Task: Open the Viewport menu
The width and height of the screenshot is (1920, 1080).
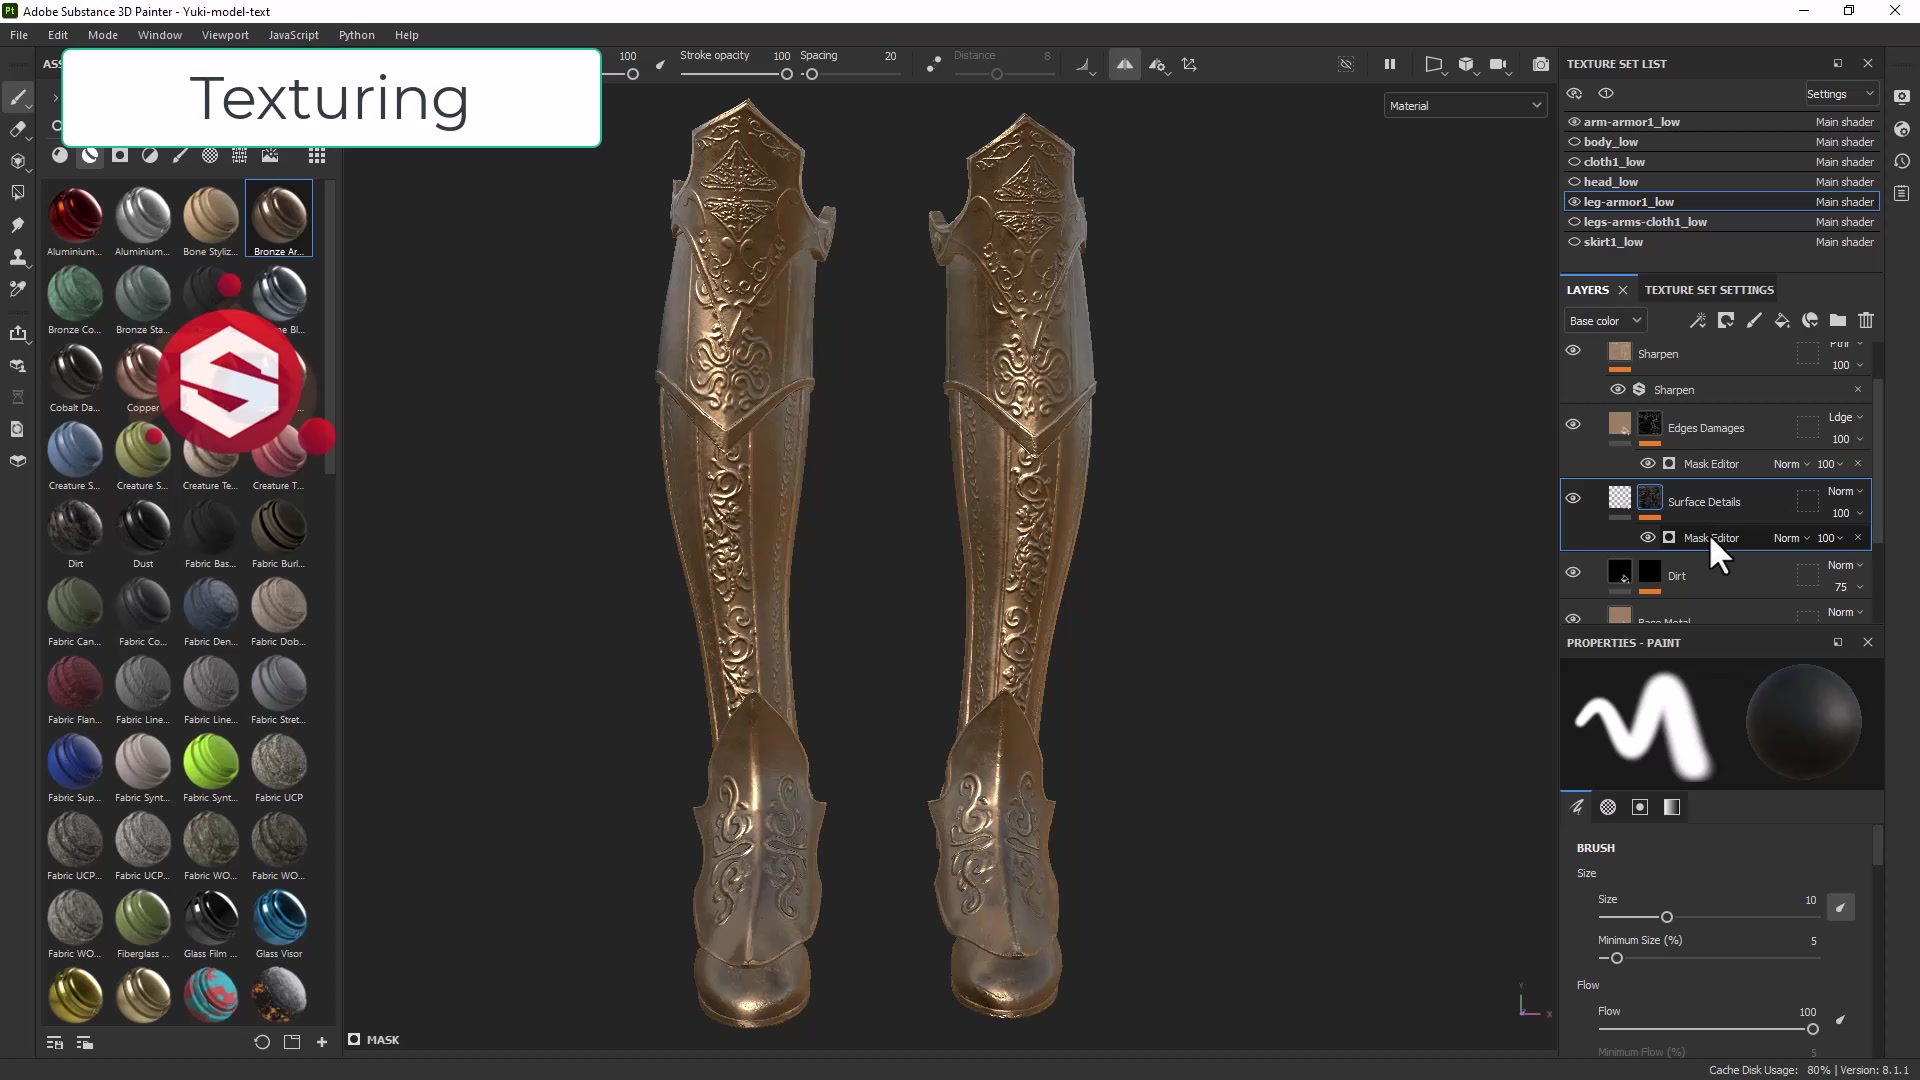Action: click(225, 35)
